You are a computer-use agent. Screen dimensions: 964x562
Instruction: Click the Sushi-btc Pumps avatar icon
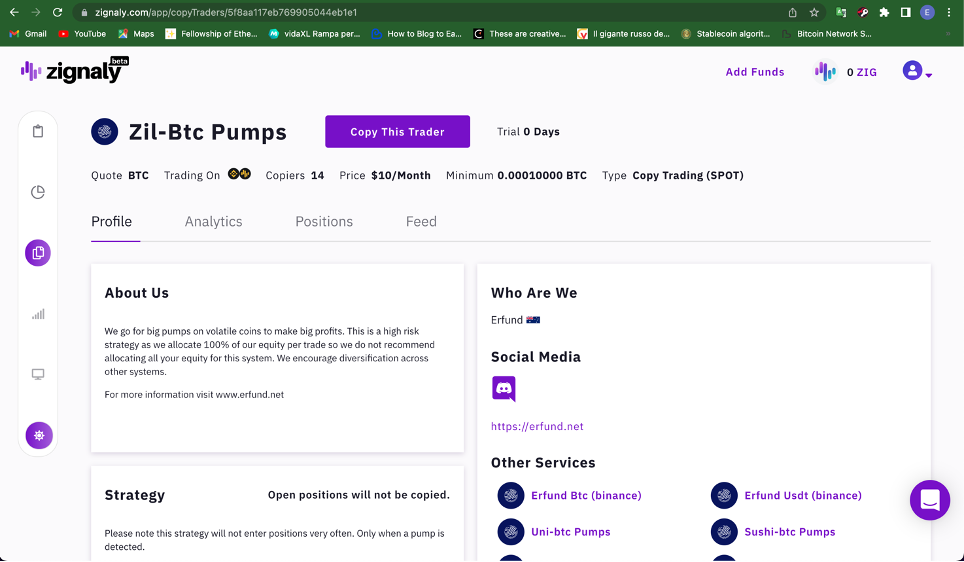coord(724,532)
